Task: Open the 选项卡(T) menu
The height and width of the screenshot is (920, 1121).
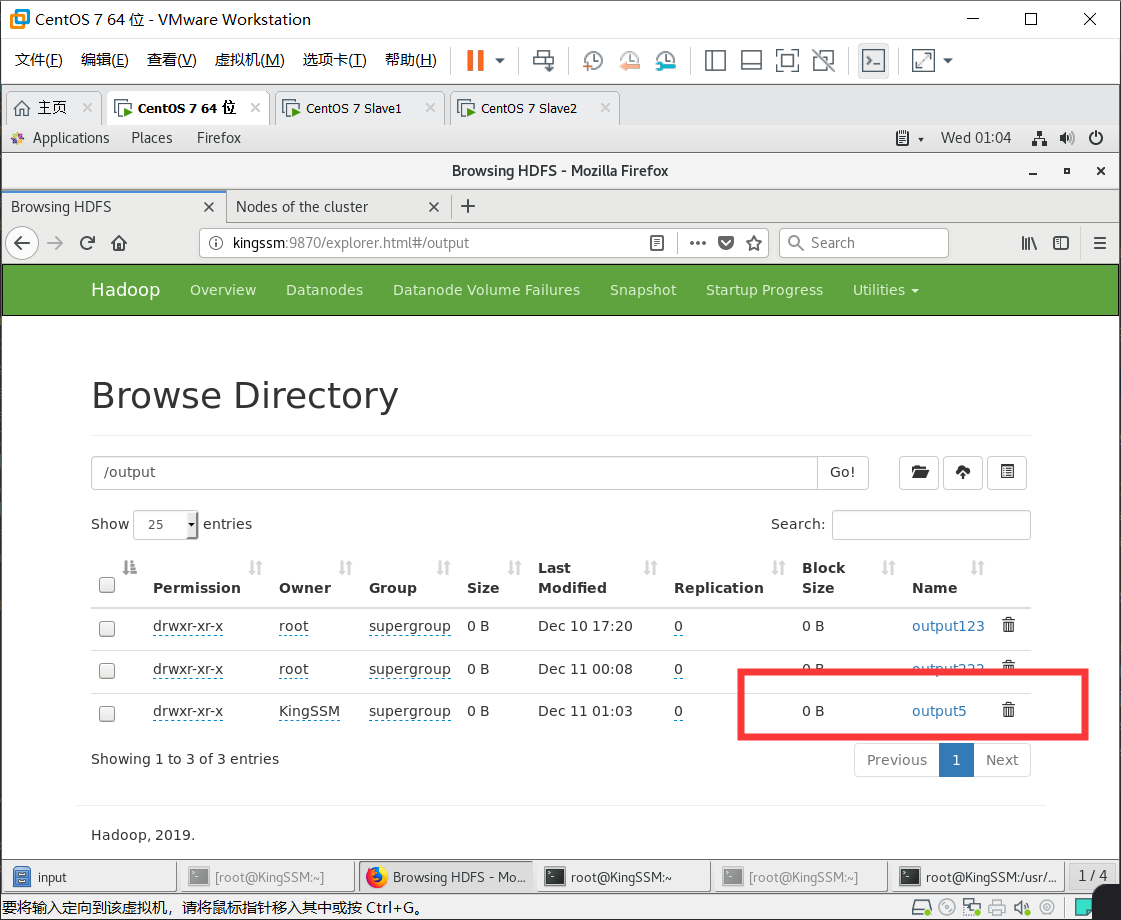Action: 335,60
